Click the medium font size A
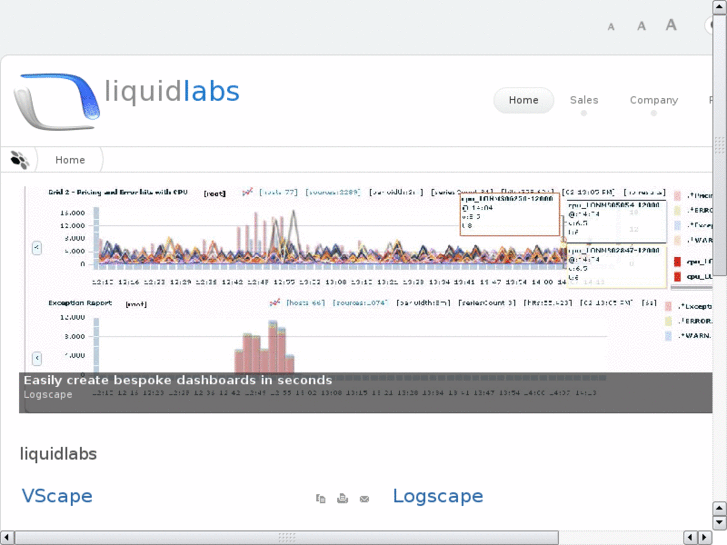The height and width of the screenshot is (545, 727). click(x=641, y=26)
